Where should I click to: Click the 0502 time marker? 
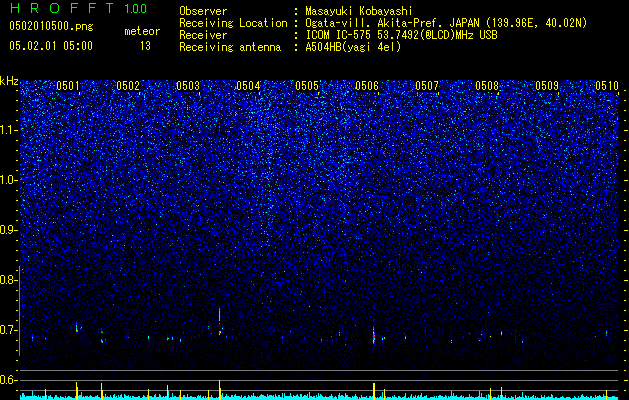(128, 86)
